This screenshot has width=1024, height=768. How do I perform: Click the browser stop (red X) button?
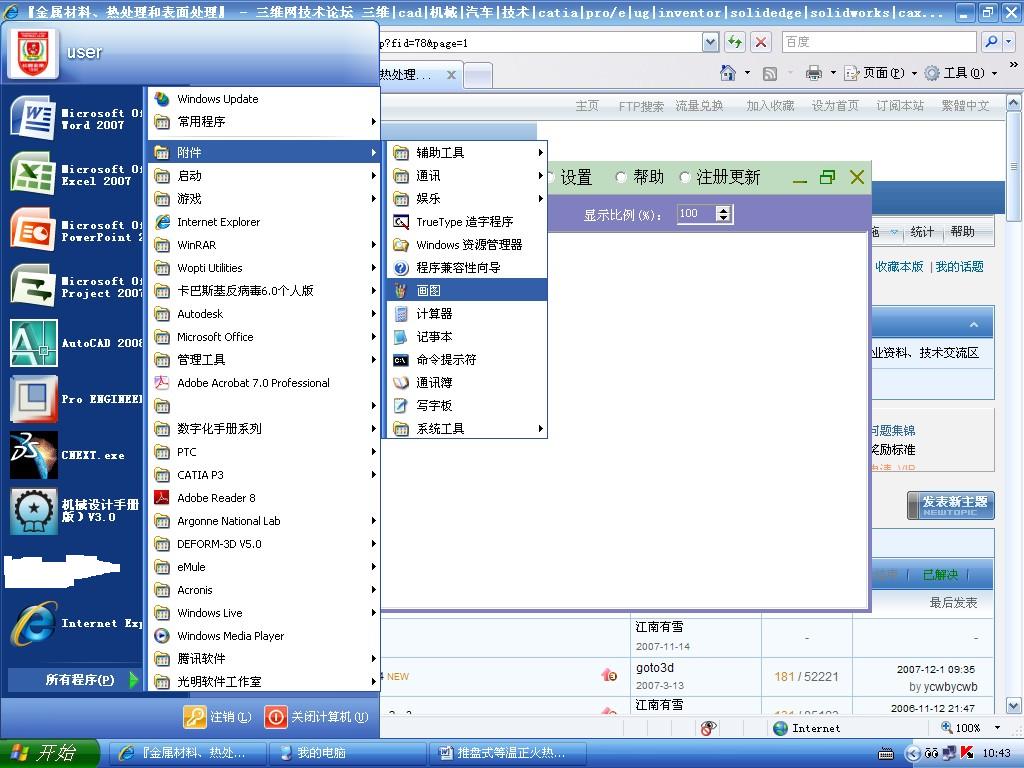(761, 42)
